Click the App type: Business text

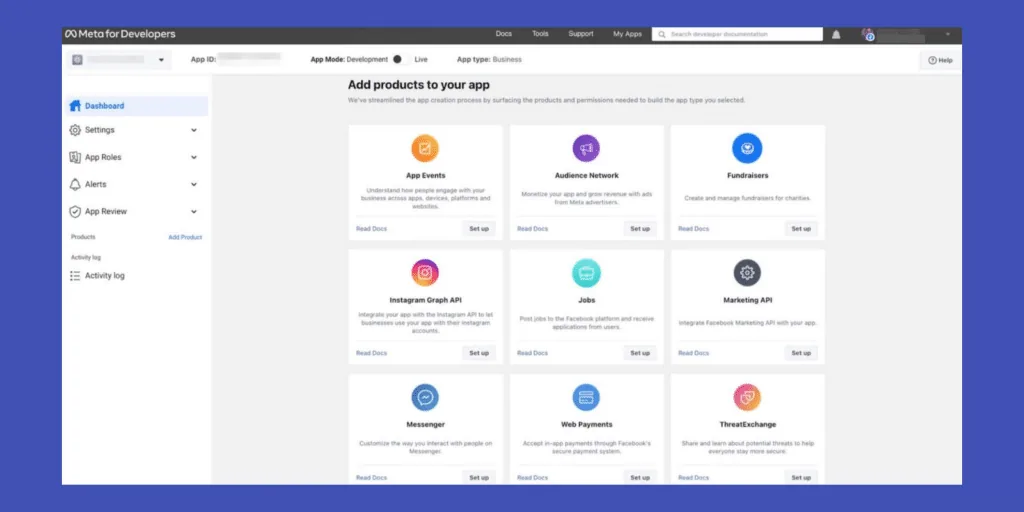click(489, 59)
